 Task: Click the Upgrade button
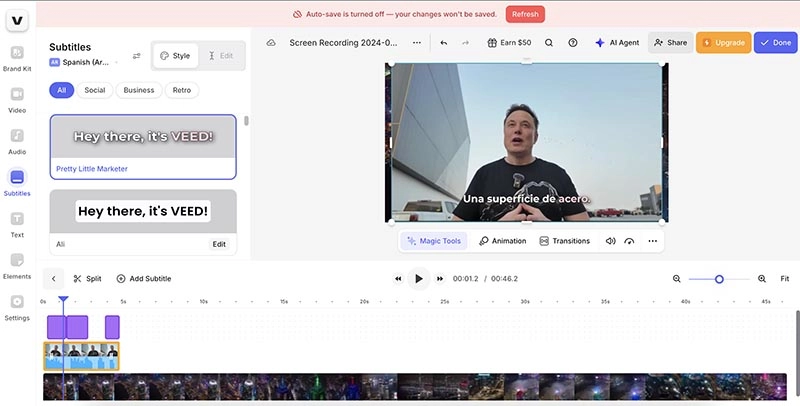click(x=723, y=43)
